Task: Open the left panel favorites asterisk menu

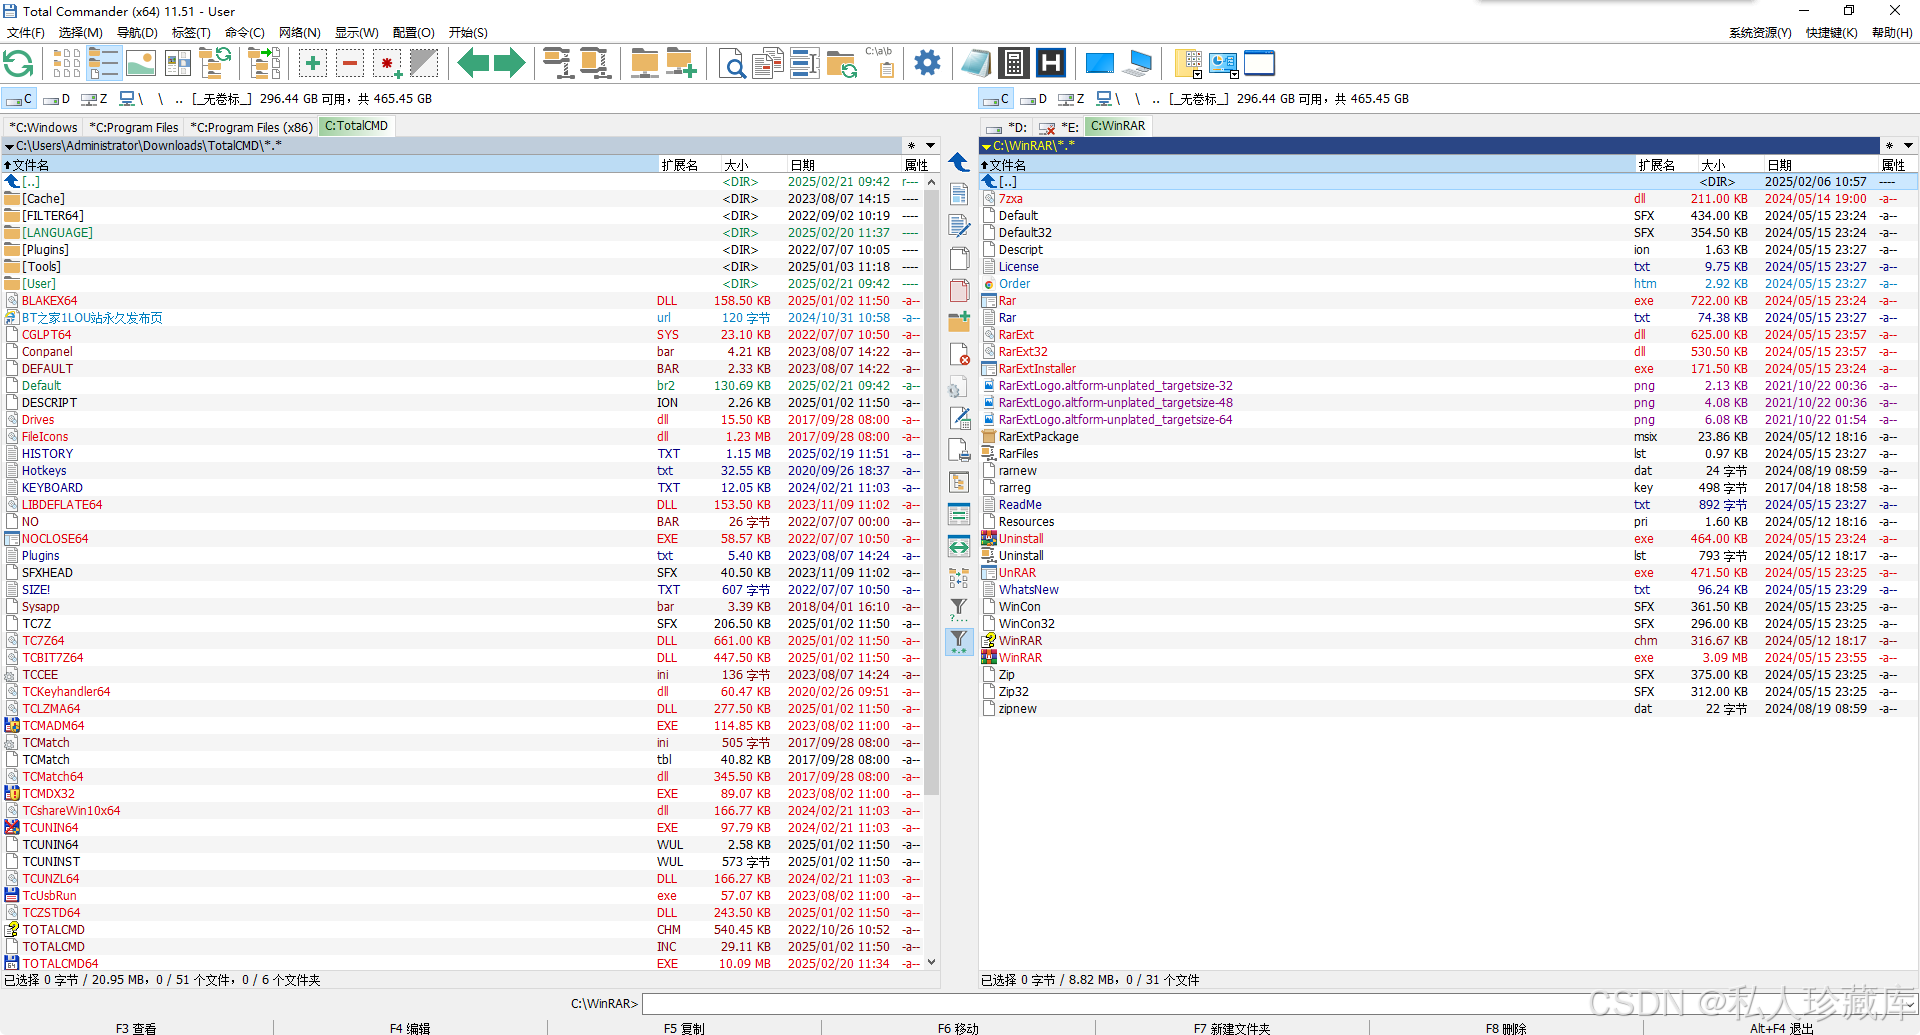Action: [911, 146]
